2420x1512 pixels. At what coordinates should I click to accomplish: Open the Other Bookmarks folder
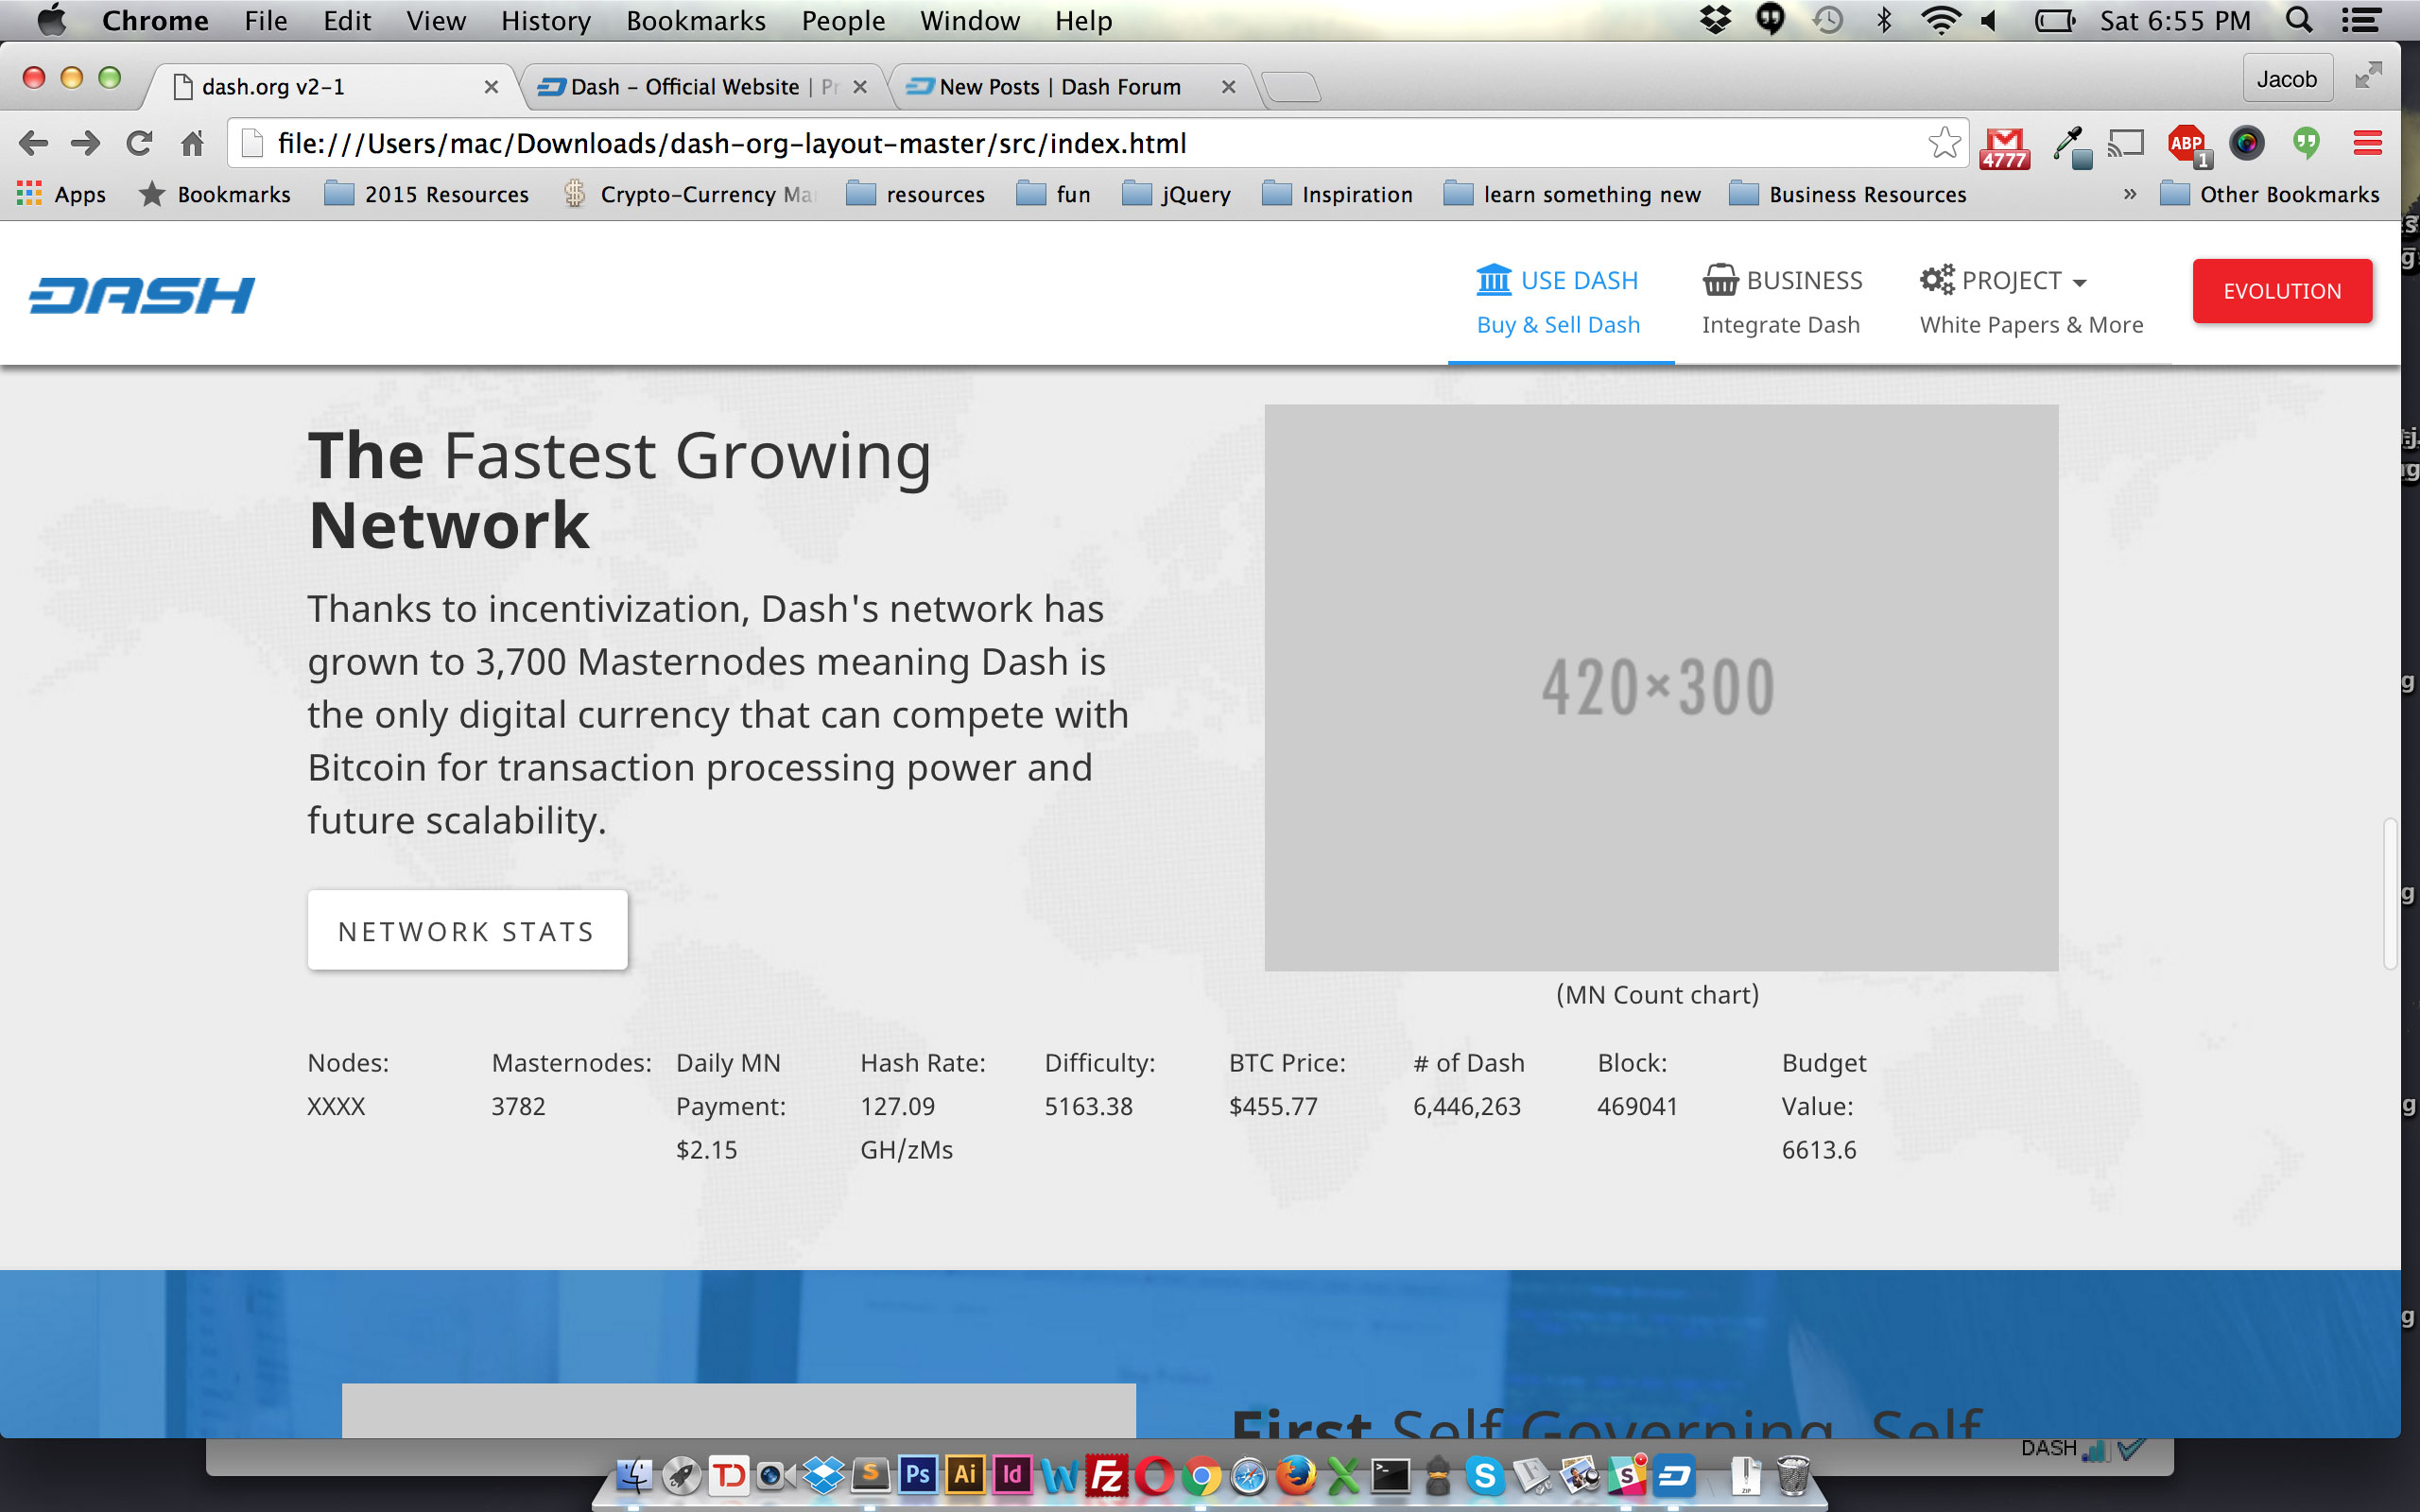click(2270, 194)
